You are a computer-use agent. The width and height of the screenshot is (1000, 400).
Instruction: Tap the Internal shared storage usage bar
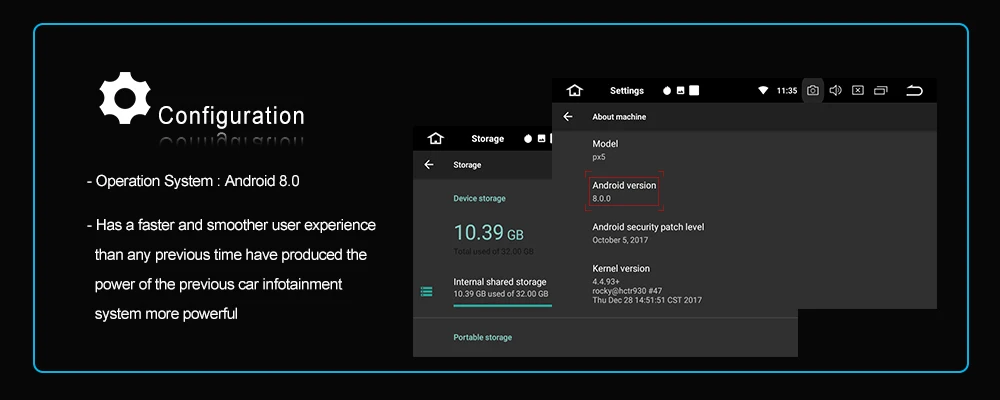pyautogui.click(x=503, y=306)
